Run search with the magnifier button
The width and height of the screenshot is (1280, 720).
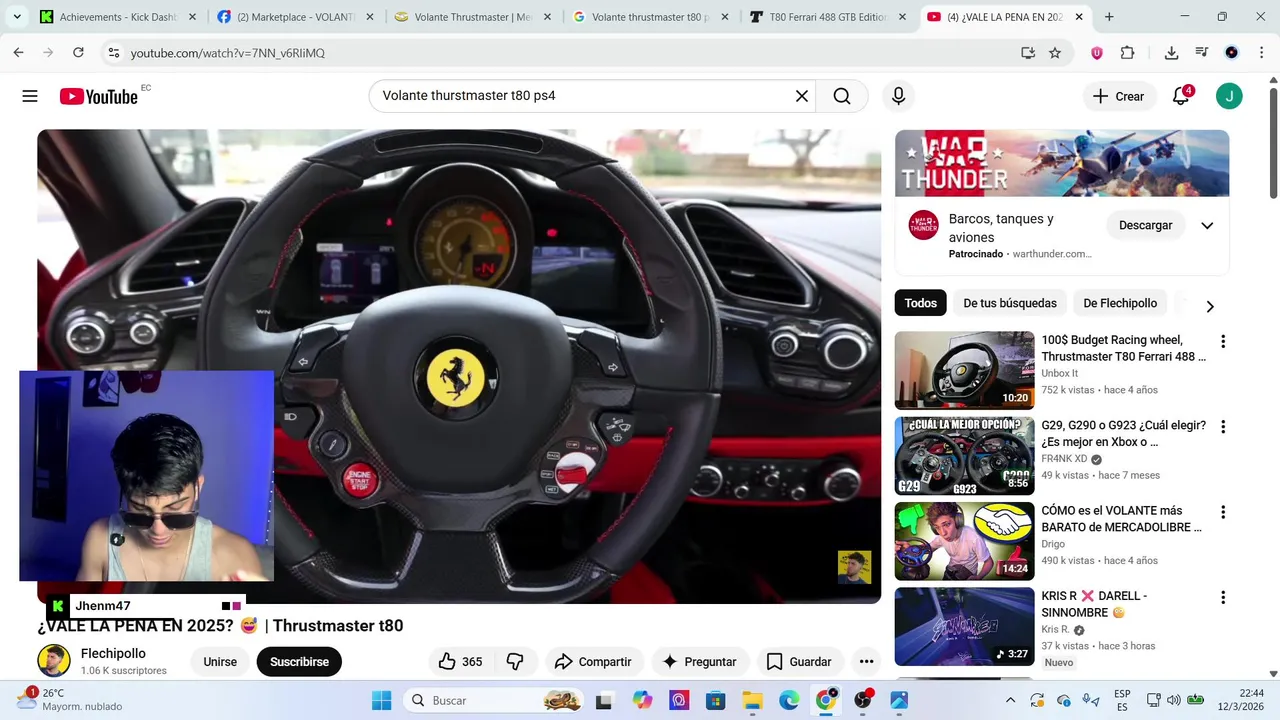click(x=842, y=96)
